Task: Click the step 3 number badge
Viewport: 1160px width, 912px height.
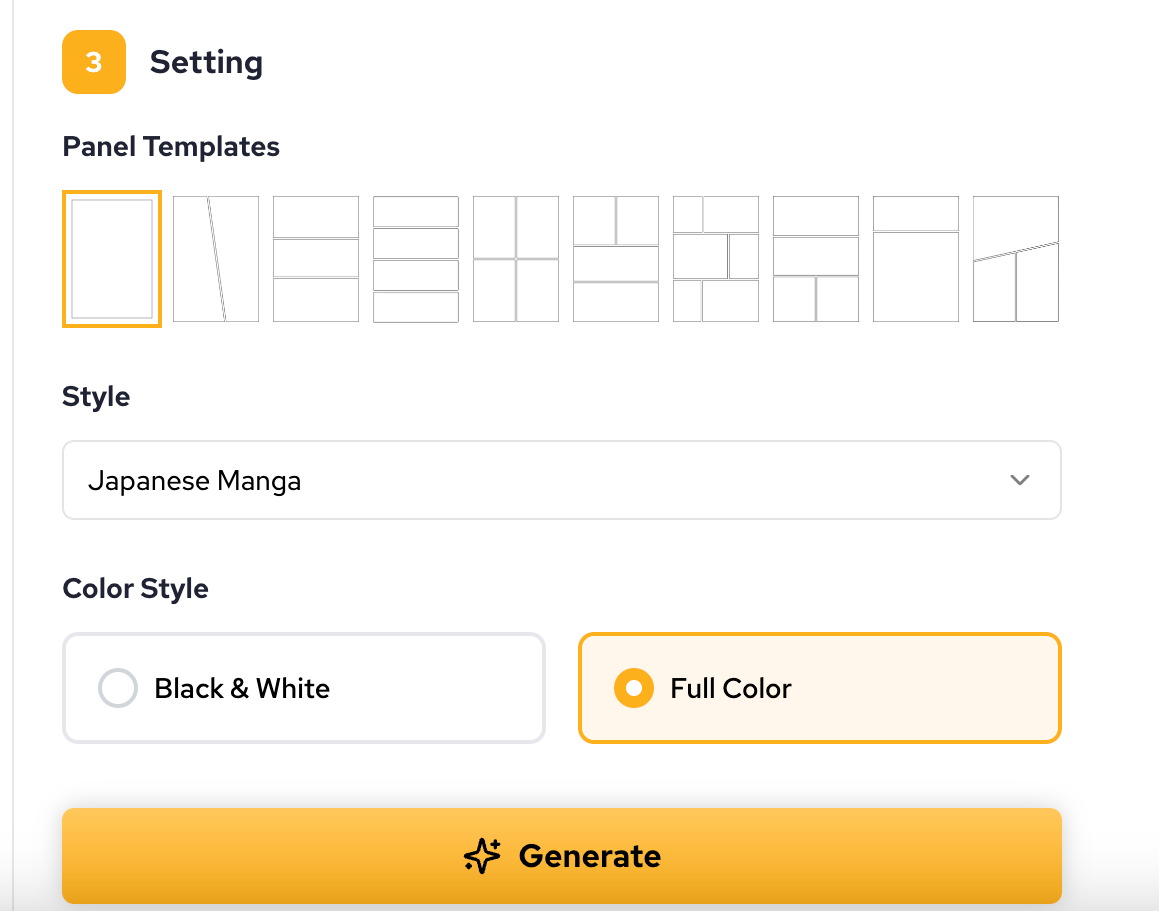Action: [x=93, y=63]
